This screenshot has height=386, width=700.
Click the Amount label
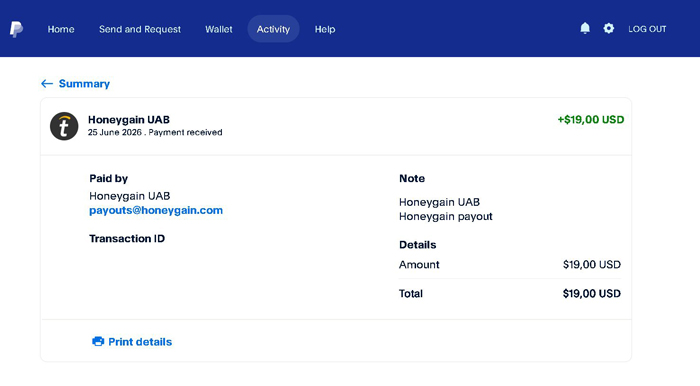pyautogui.click(x=419, y=265)
